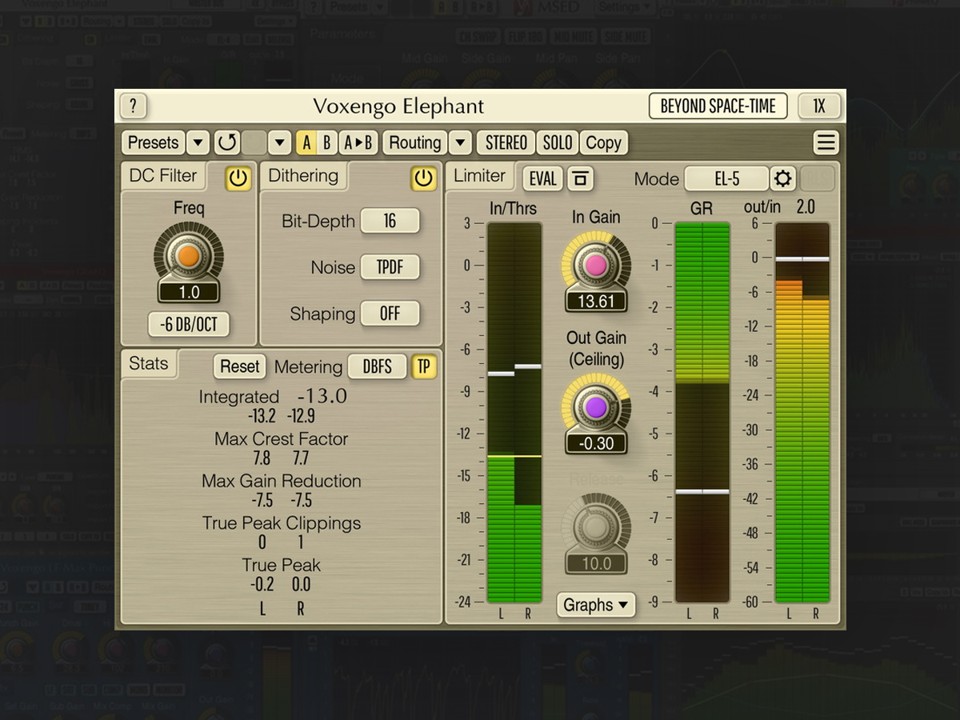Change the Shaping OFF selector
The image size is (960, 720).
(390, 313)
